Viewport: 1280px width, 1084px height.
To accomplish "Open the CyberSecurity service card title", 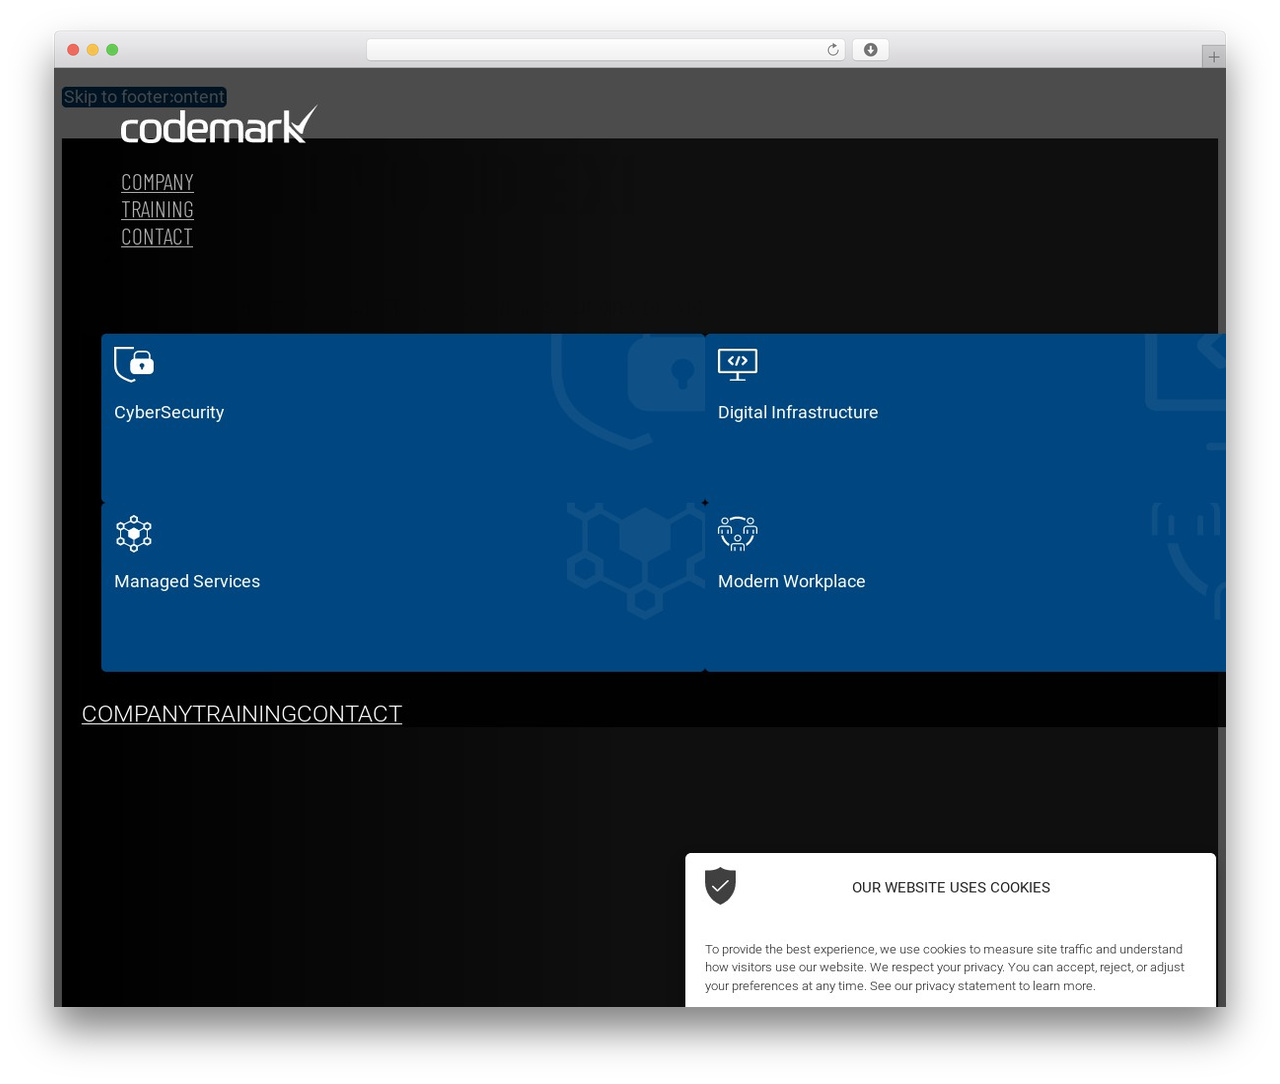I will click(169, 412).
